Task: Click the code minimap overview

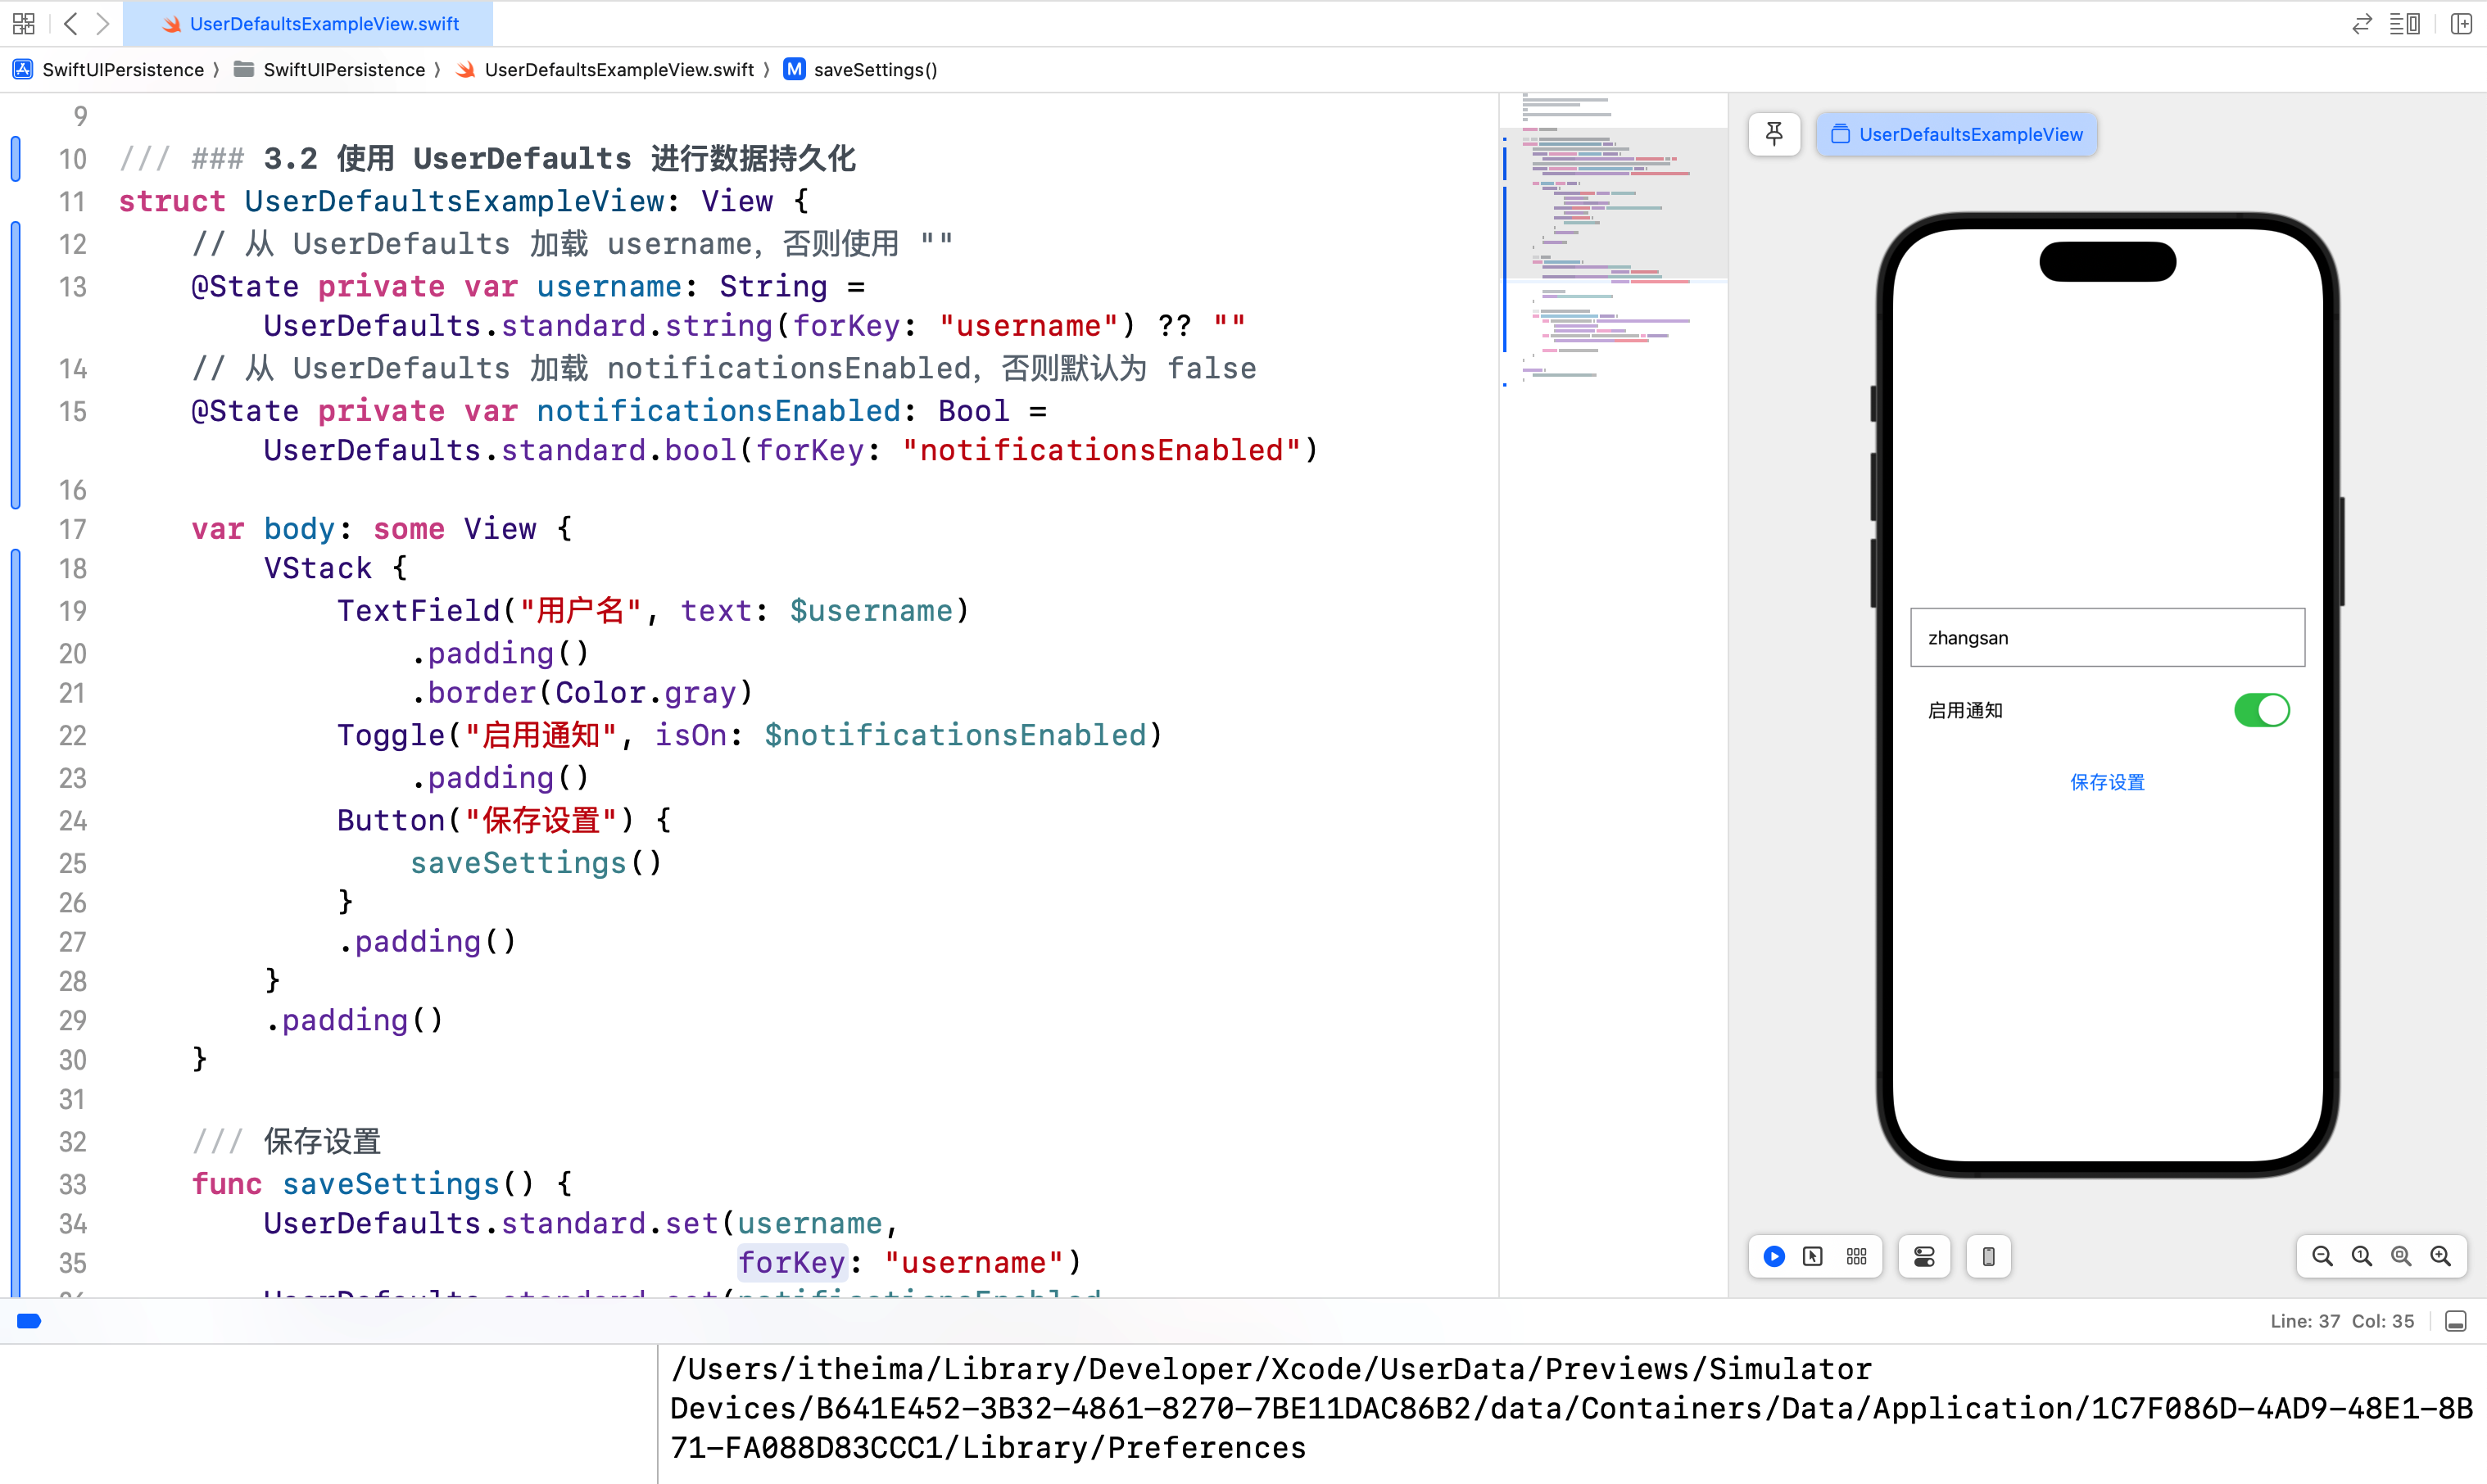Action: [x=1613, y=238]
